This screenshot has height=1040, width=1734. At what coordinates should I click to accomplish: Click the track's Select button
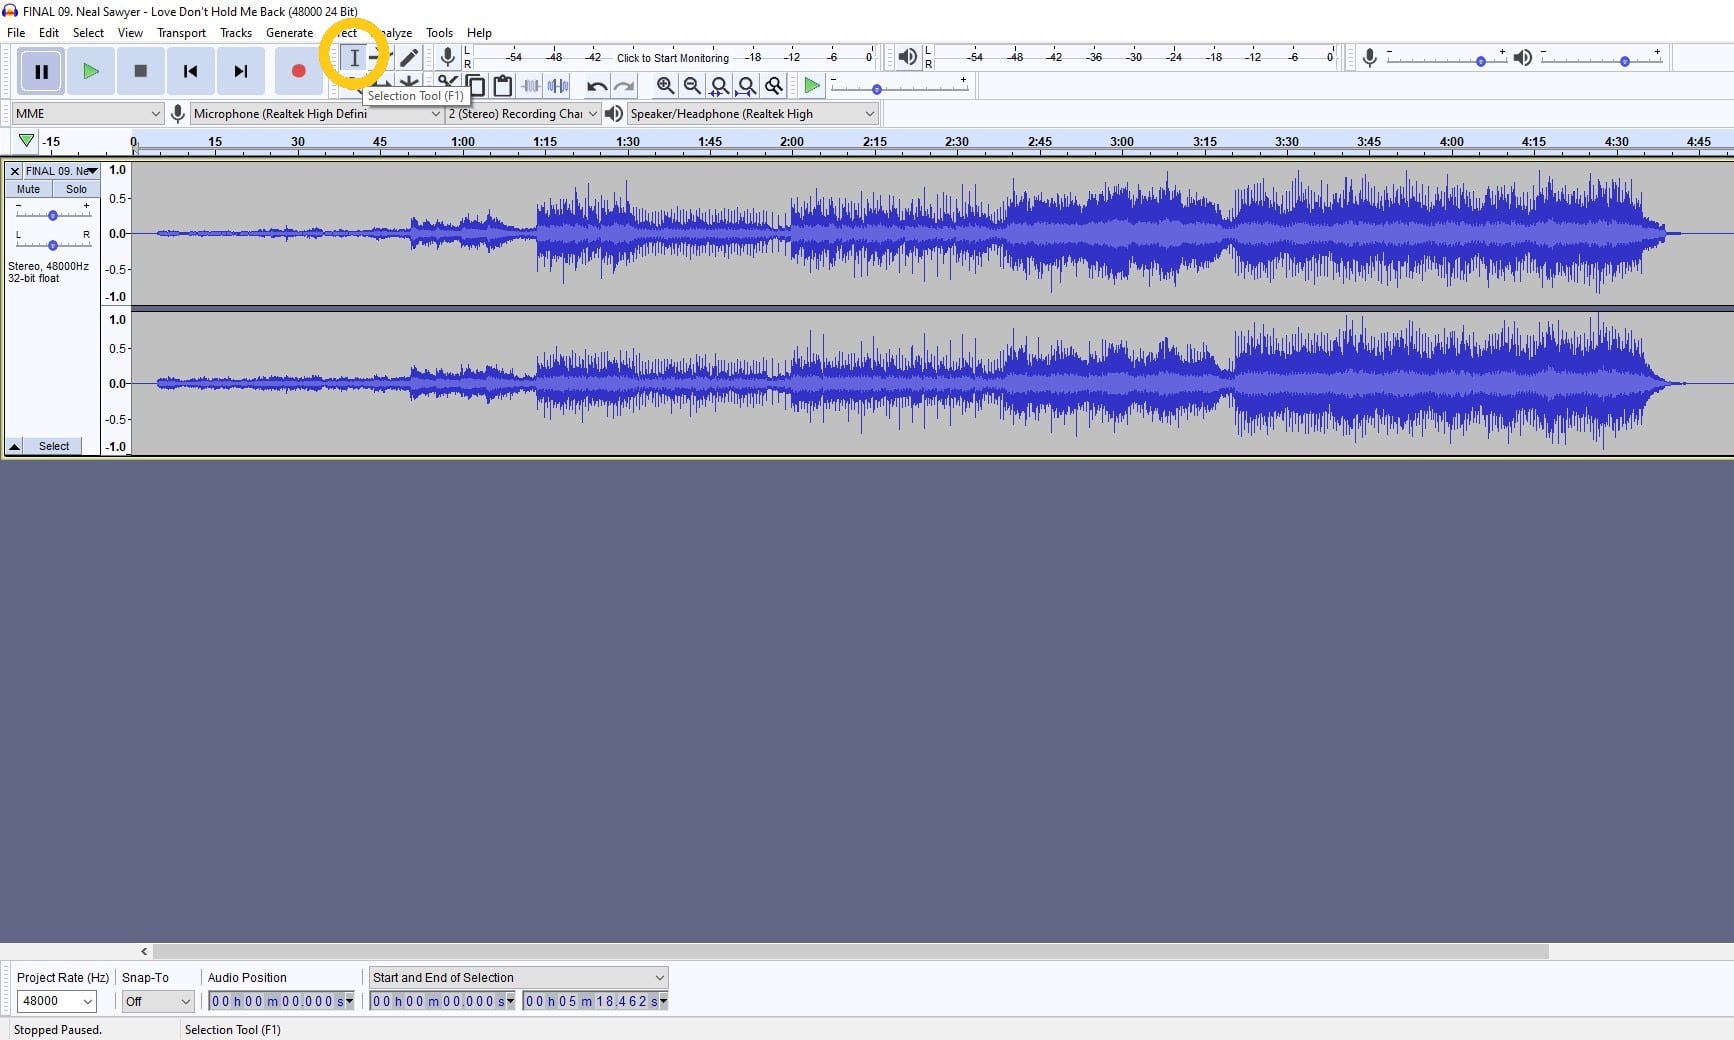click(52, 446)
